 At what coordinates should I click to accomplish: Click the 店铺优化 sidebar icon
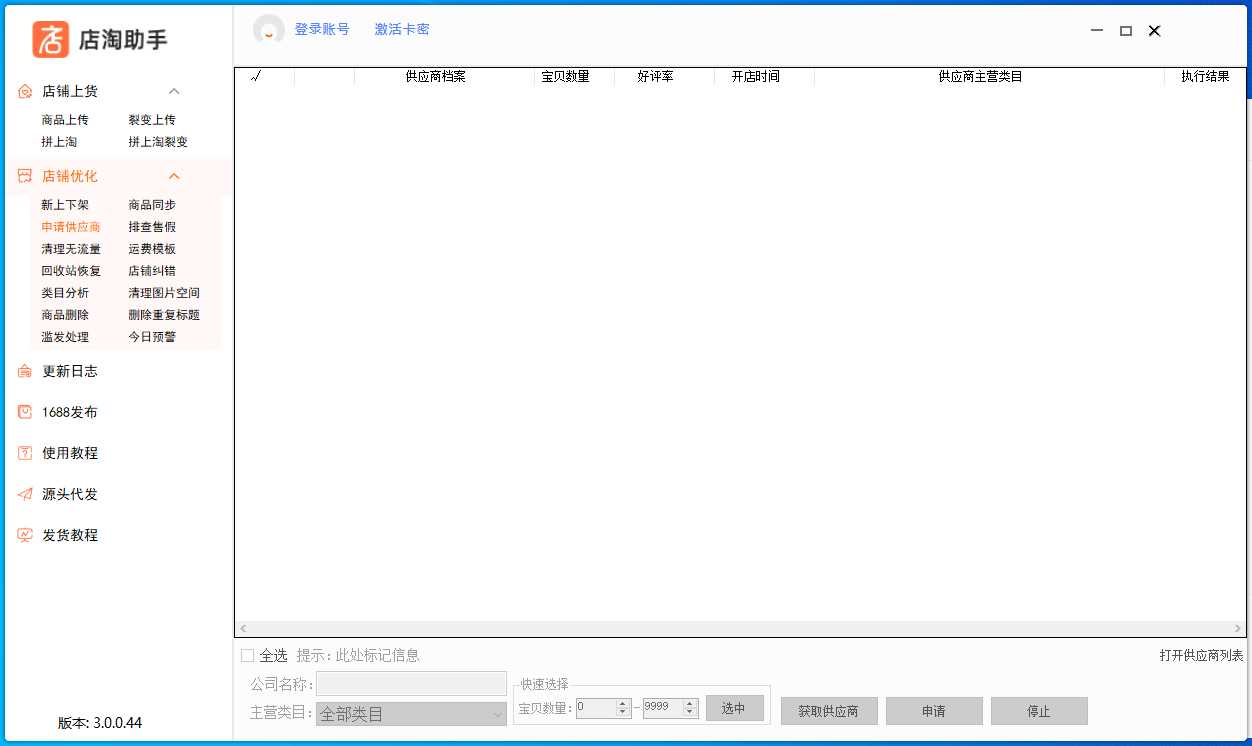click(x=24, y=175)
